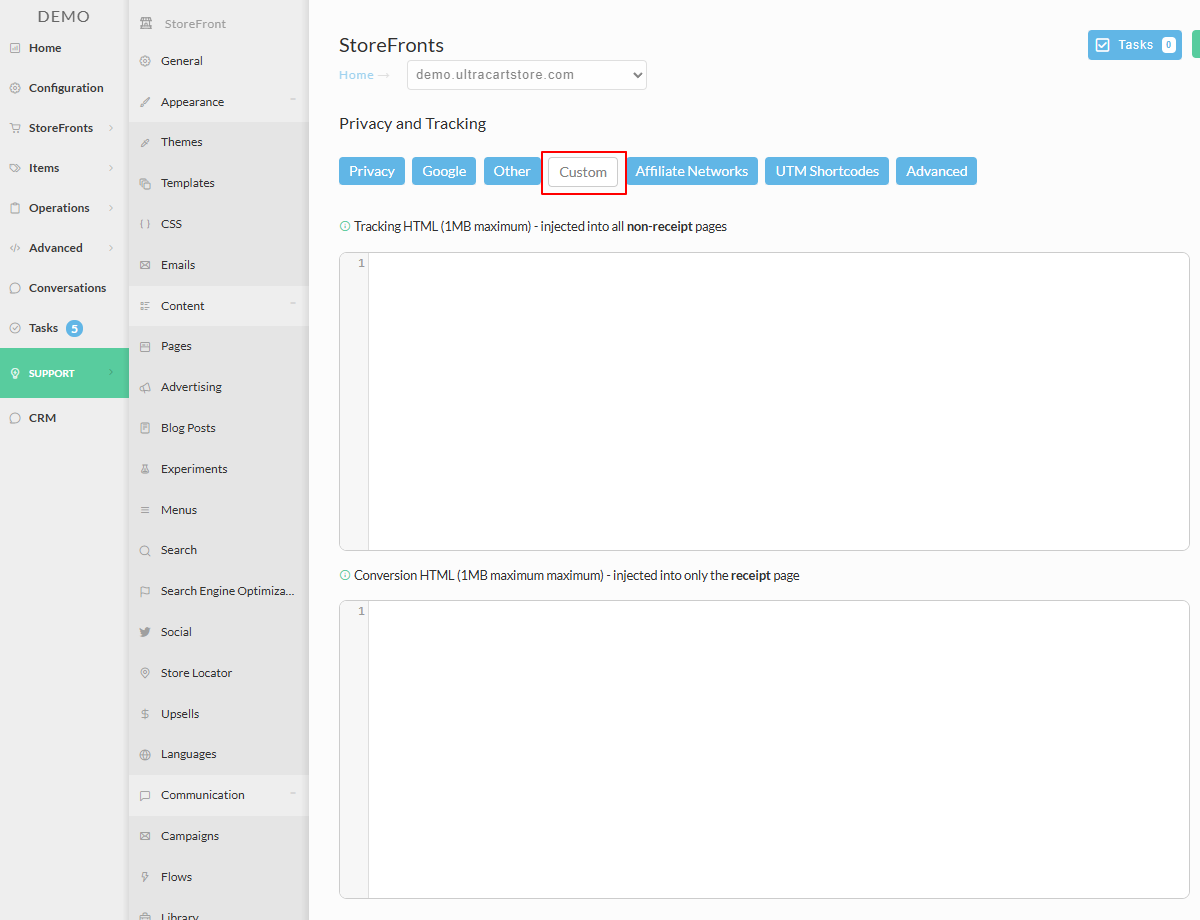
Task: Click the Items tag icon
Action: click(x=15, y=168)
